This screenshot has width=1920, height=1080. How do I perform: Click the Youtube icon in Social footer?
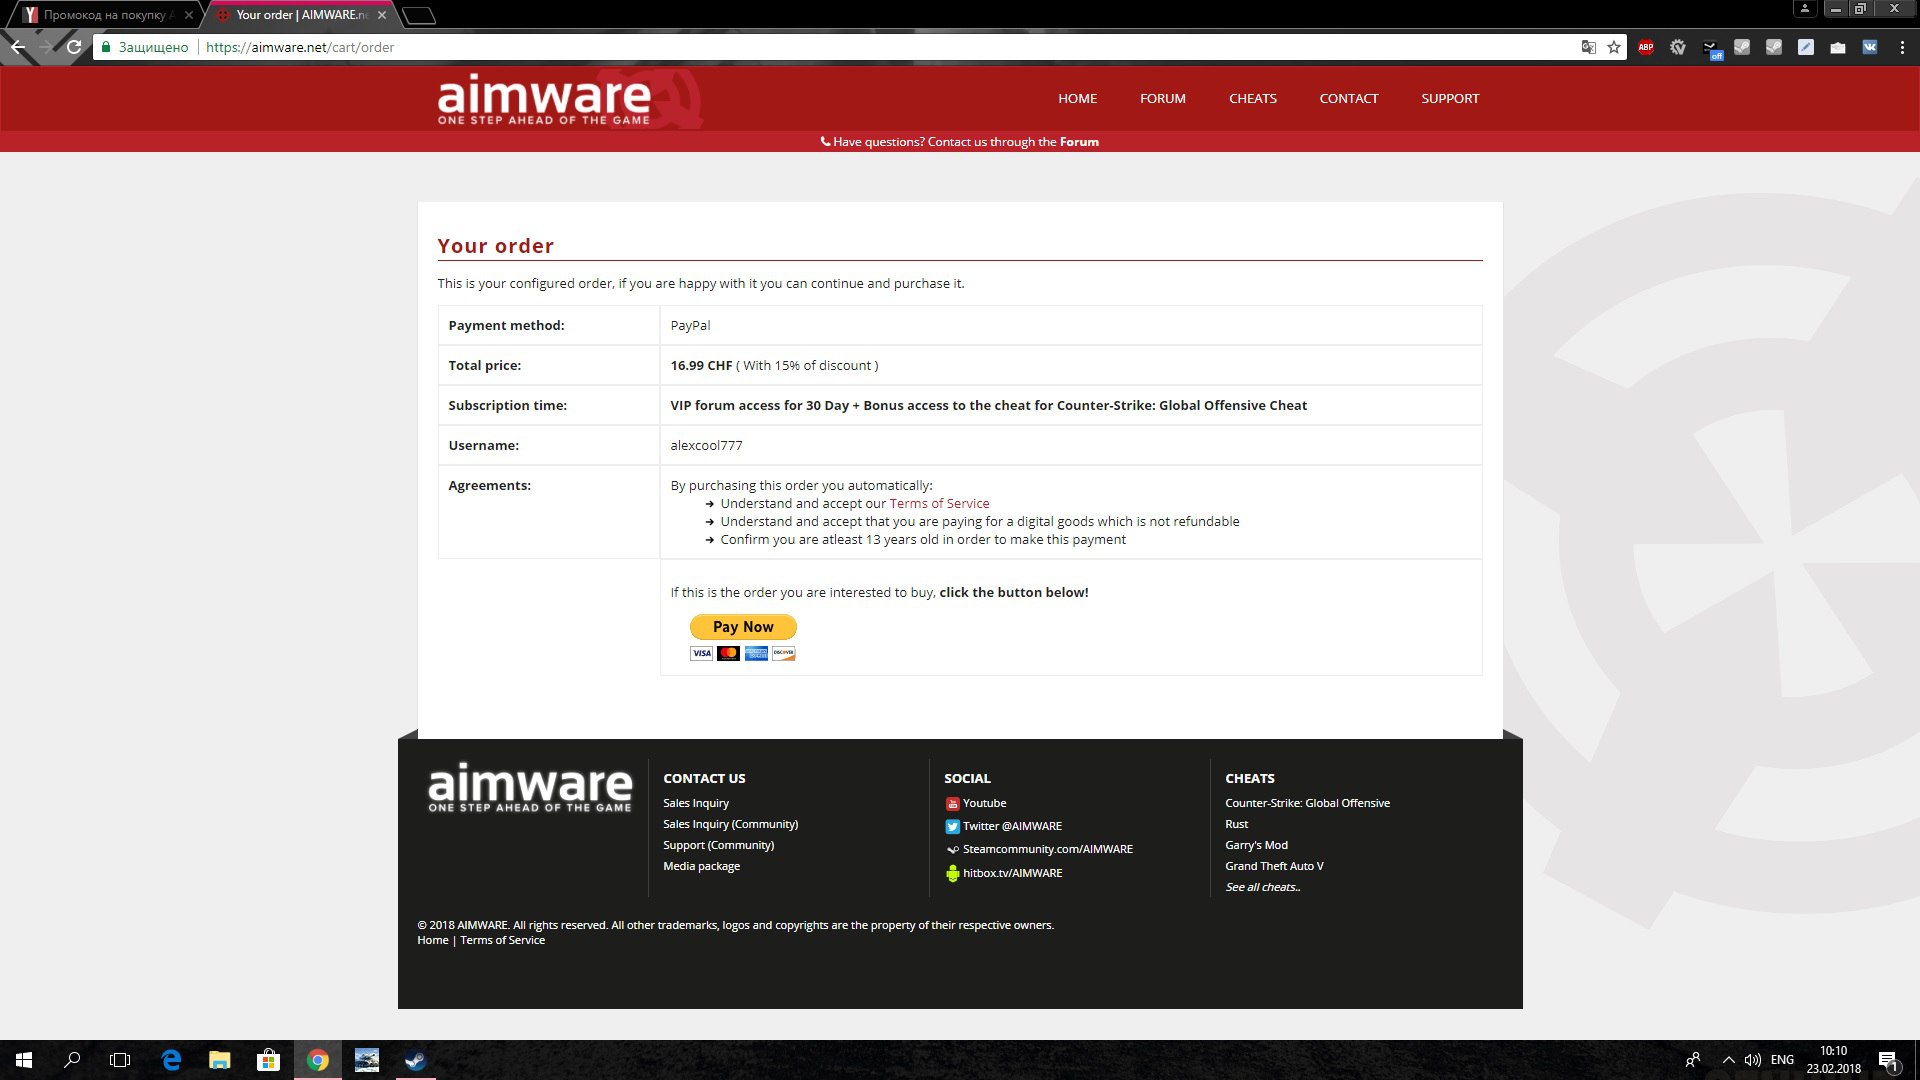tap(952, 804)
